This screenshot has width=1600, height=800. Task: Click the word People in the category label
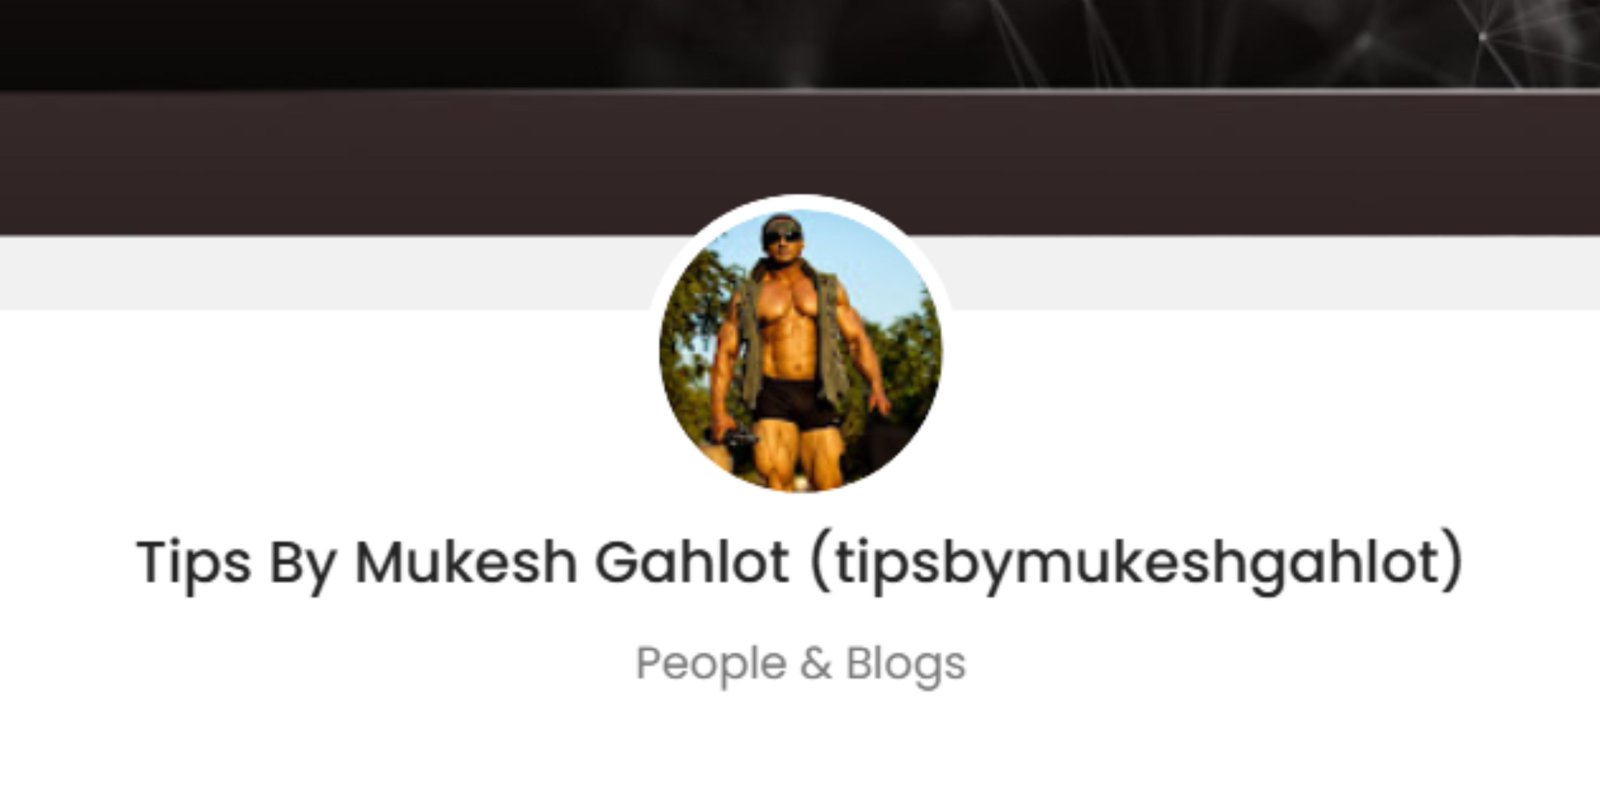[x=711, y=664]
